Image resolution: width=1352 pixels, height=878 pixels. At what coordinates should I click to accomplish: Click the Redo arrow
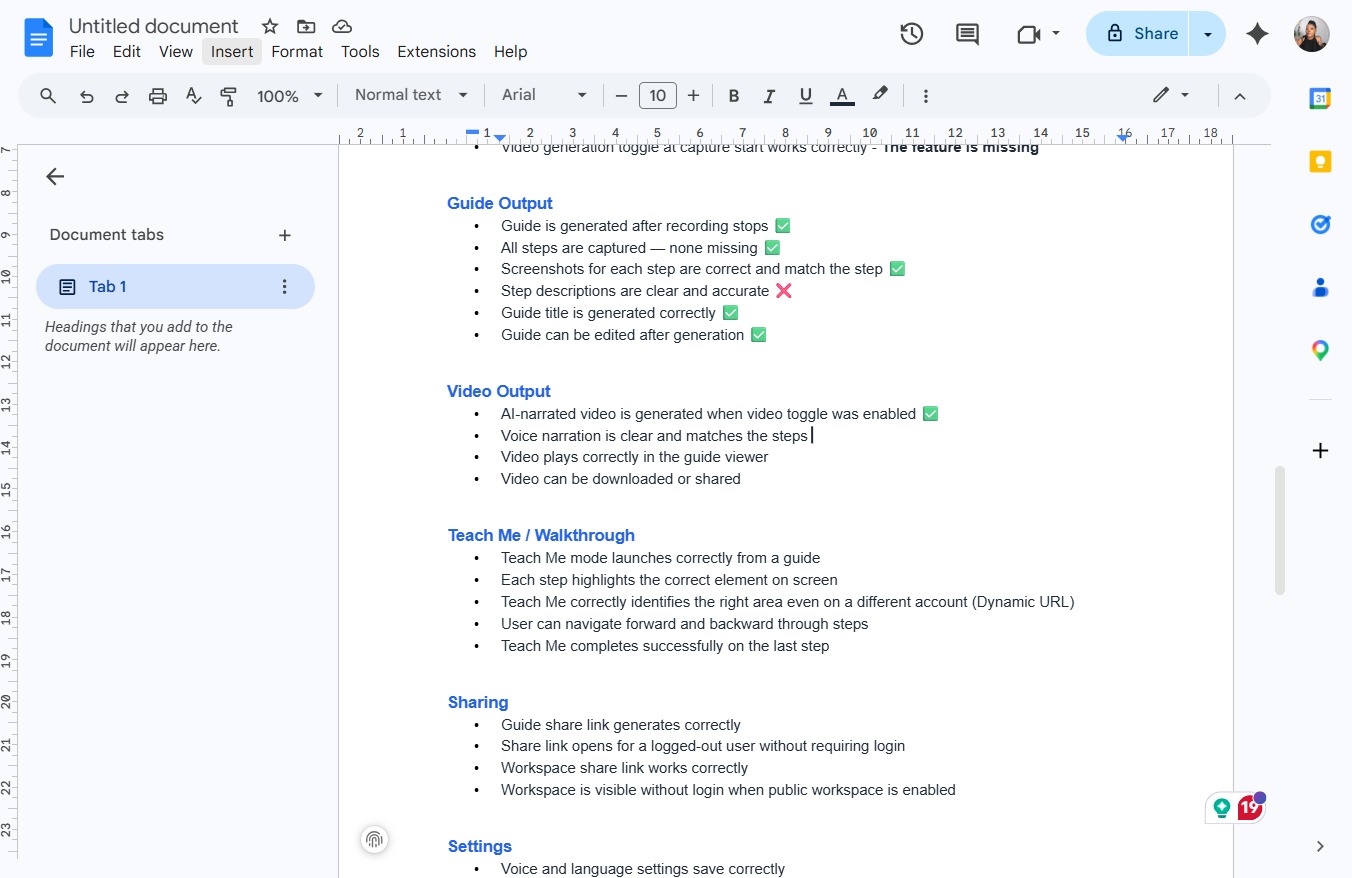pyautogui.click(x=122, y=96)
